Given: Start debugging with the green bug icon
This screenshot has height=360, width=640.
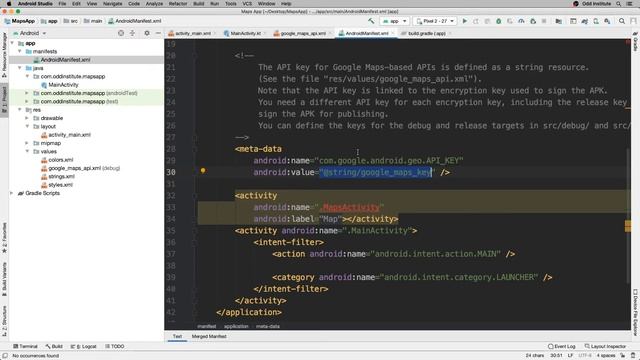Looking at the screenshot, I should [x=498, y=21].
